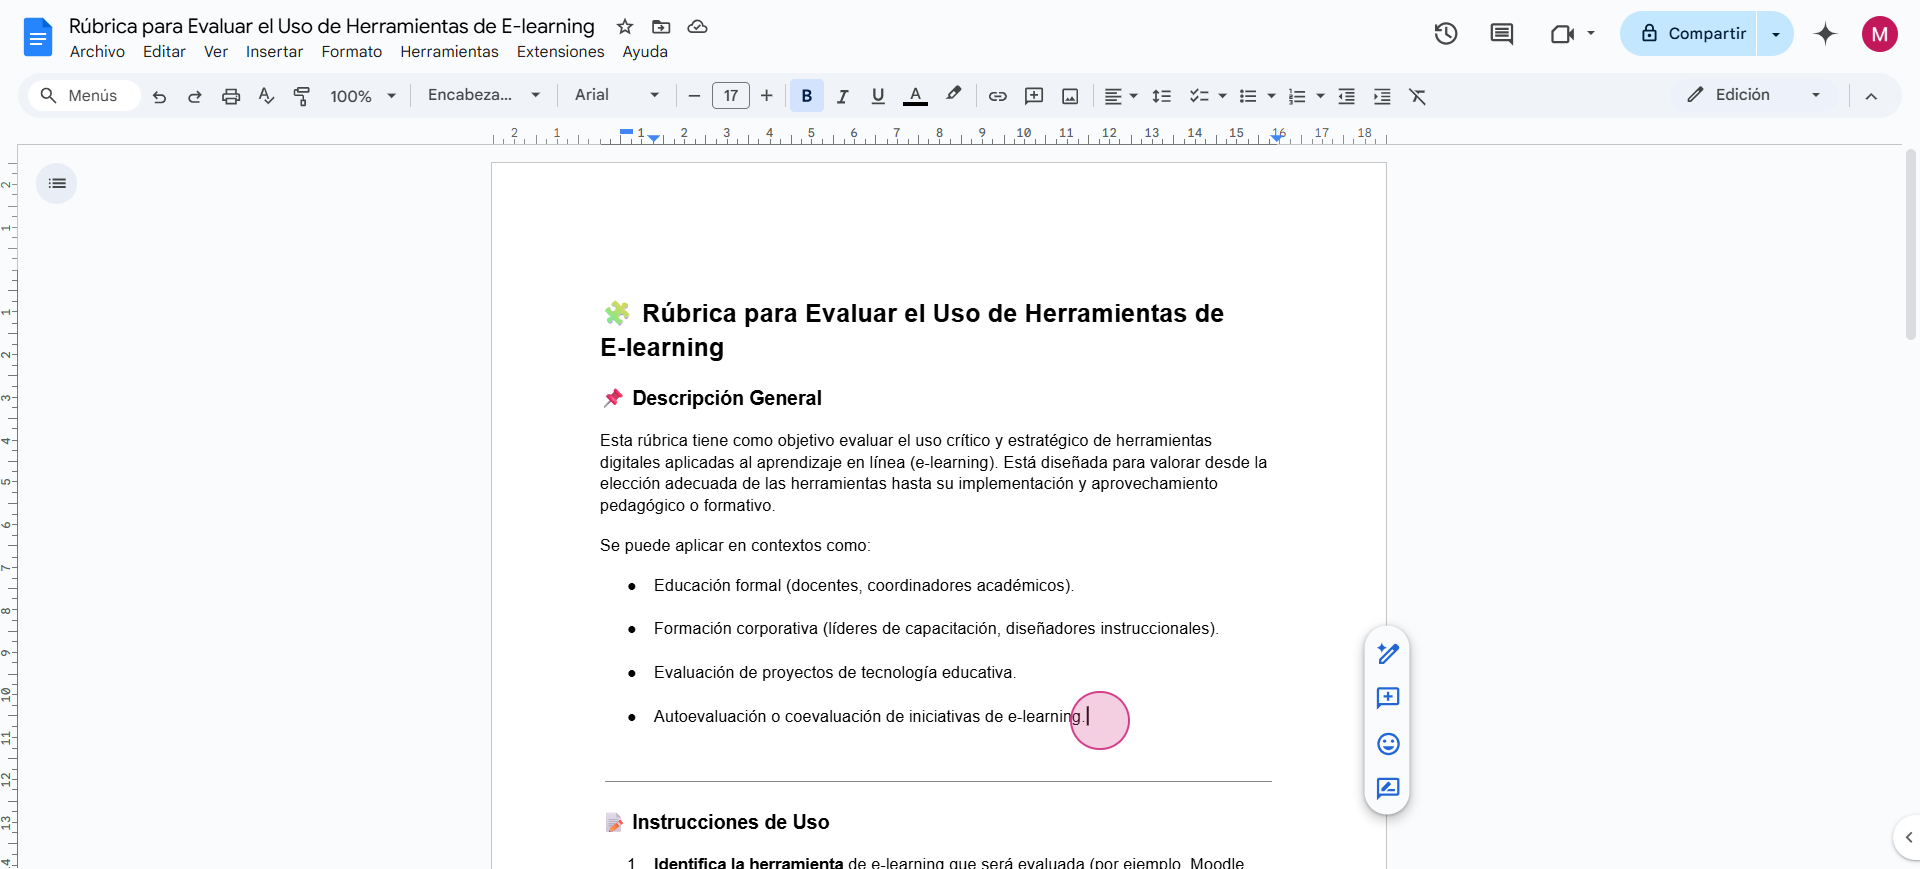1920x869 pixels.
Task: Click the Instrucciones de Uso heading
Action: click(730, 822)
